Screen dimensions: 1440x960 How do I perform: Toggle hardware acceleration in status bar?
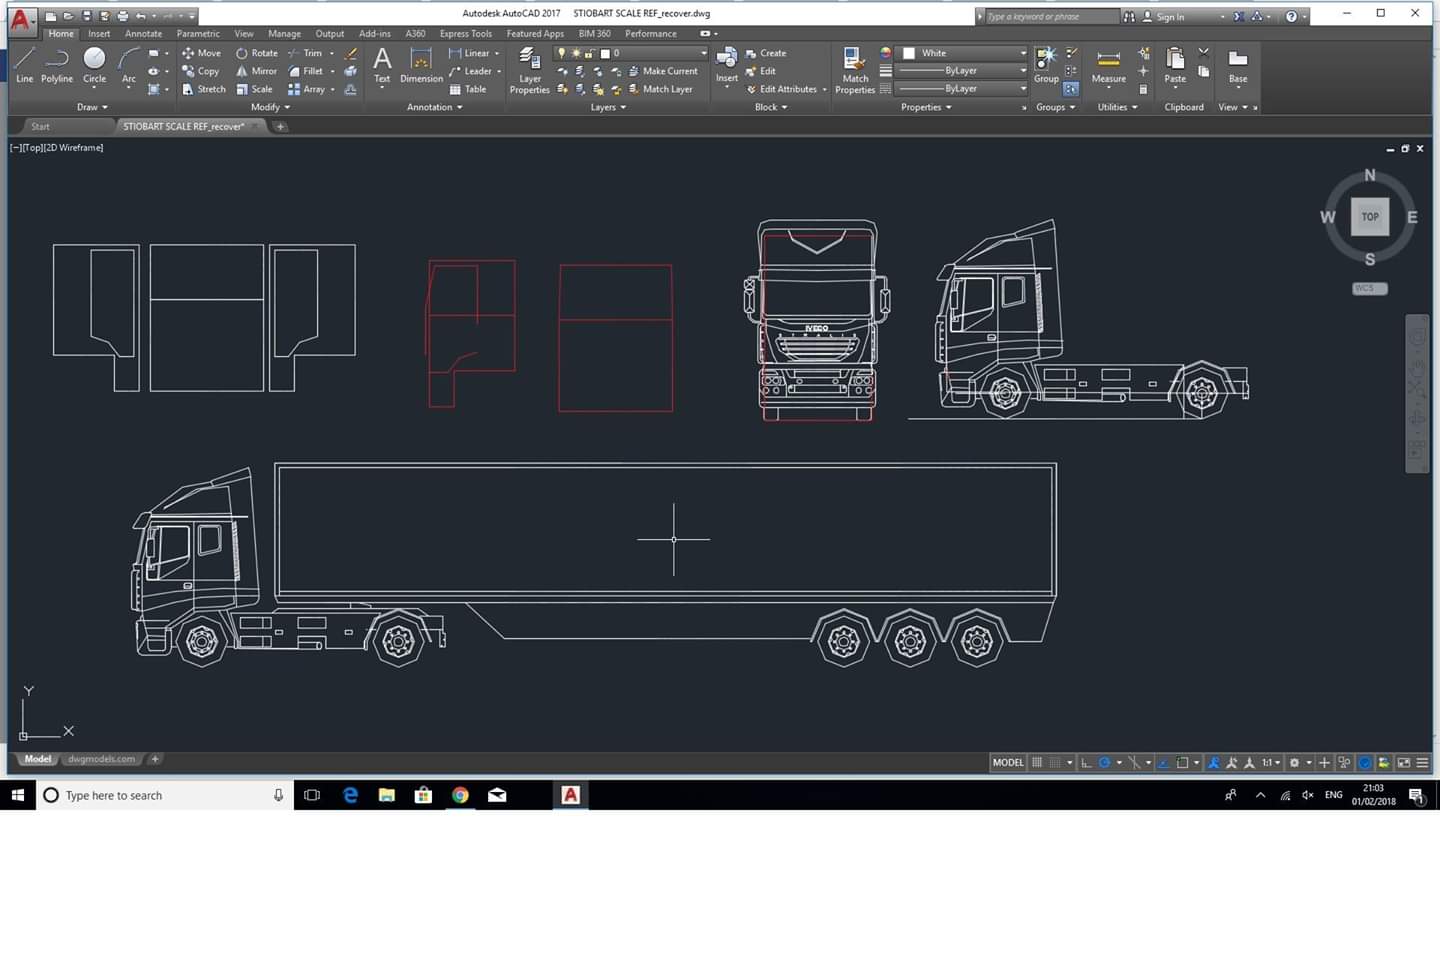pyautogui.click(x=1365, y=762)
